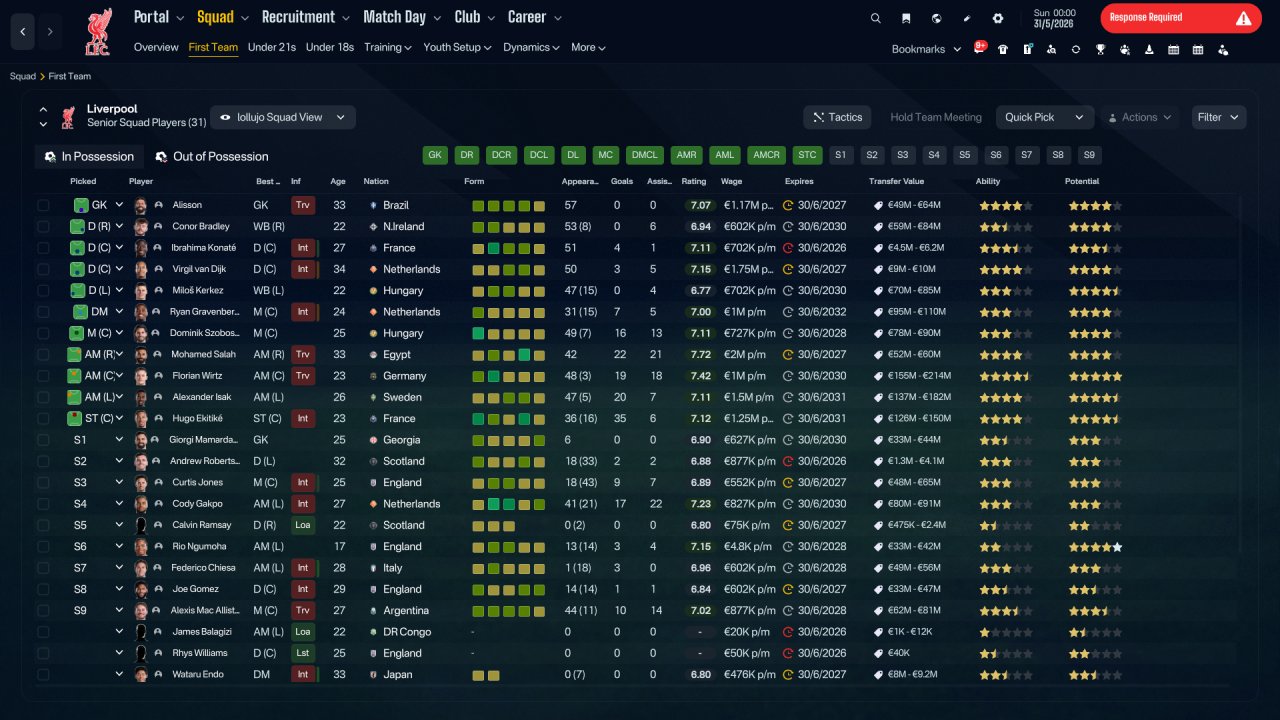This screenshot has width=1280, height=720.
Task: Click the shirt squad shortcut icon
Action: [1003, 49]
